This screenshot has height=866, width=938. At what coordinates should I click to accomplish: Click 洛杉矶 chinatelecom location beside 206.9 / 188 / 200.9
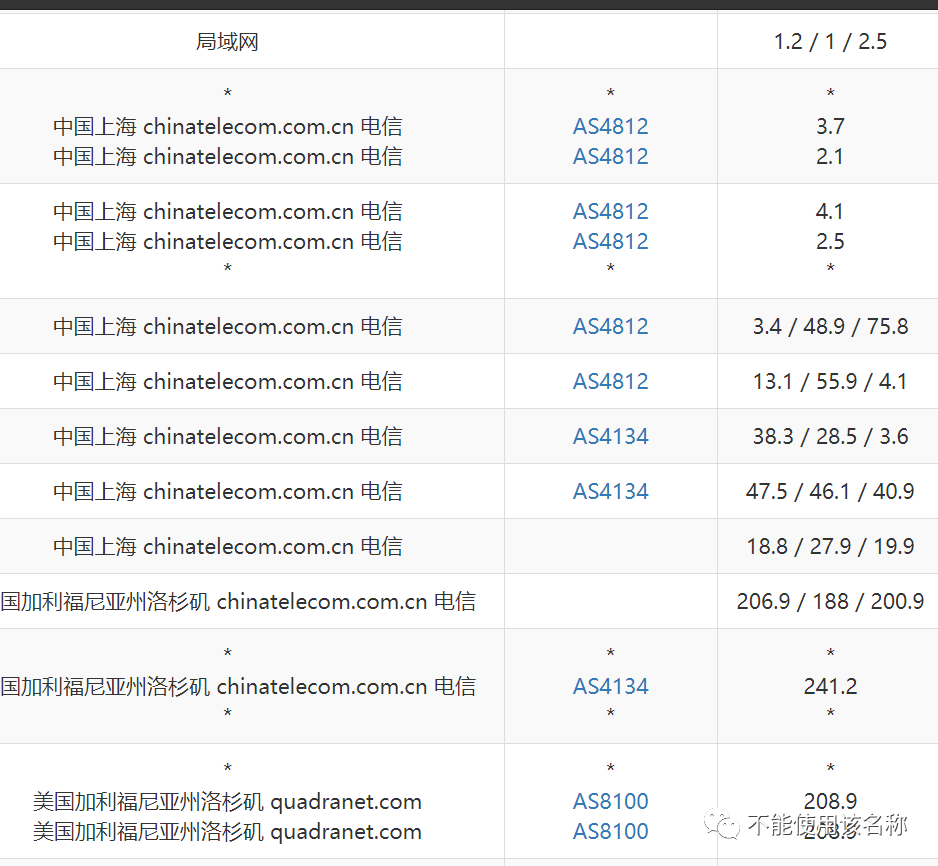point(238,601)
